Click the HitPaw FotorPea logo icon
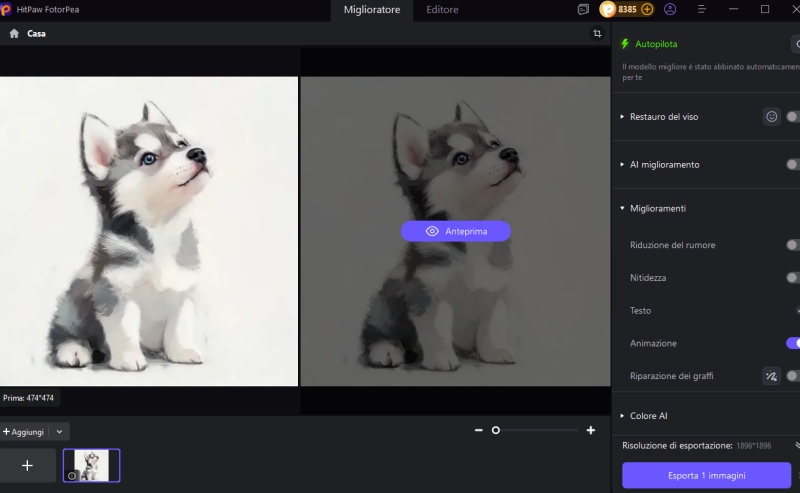Image resolution: width=800 pixels, height=493 pixels. [6, 9]
